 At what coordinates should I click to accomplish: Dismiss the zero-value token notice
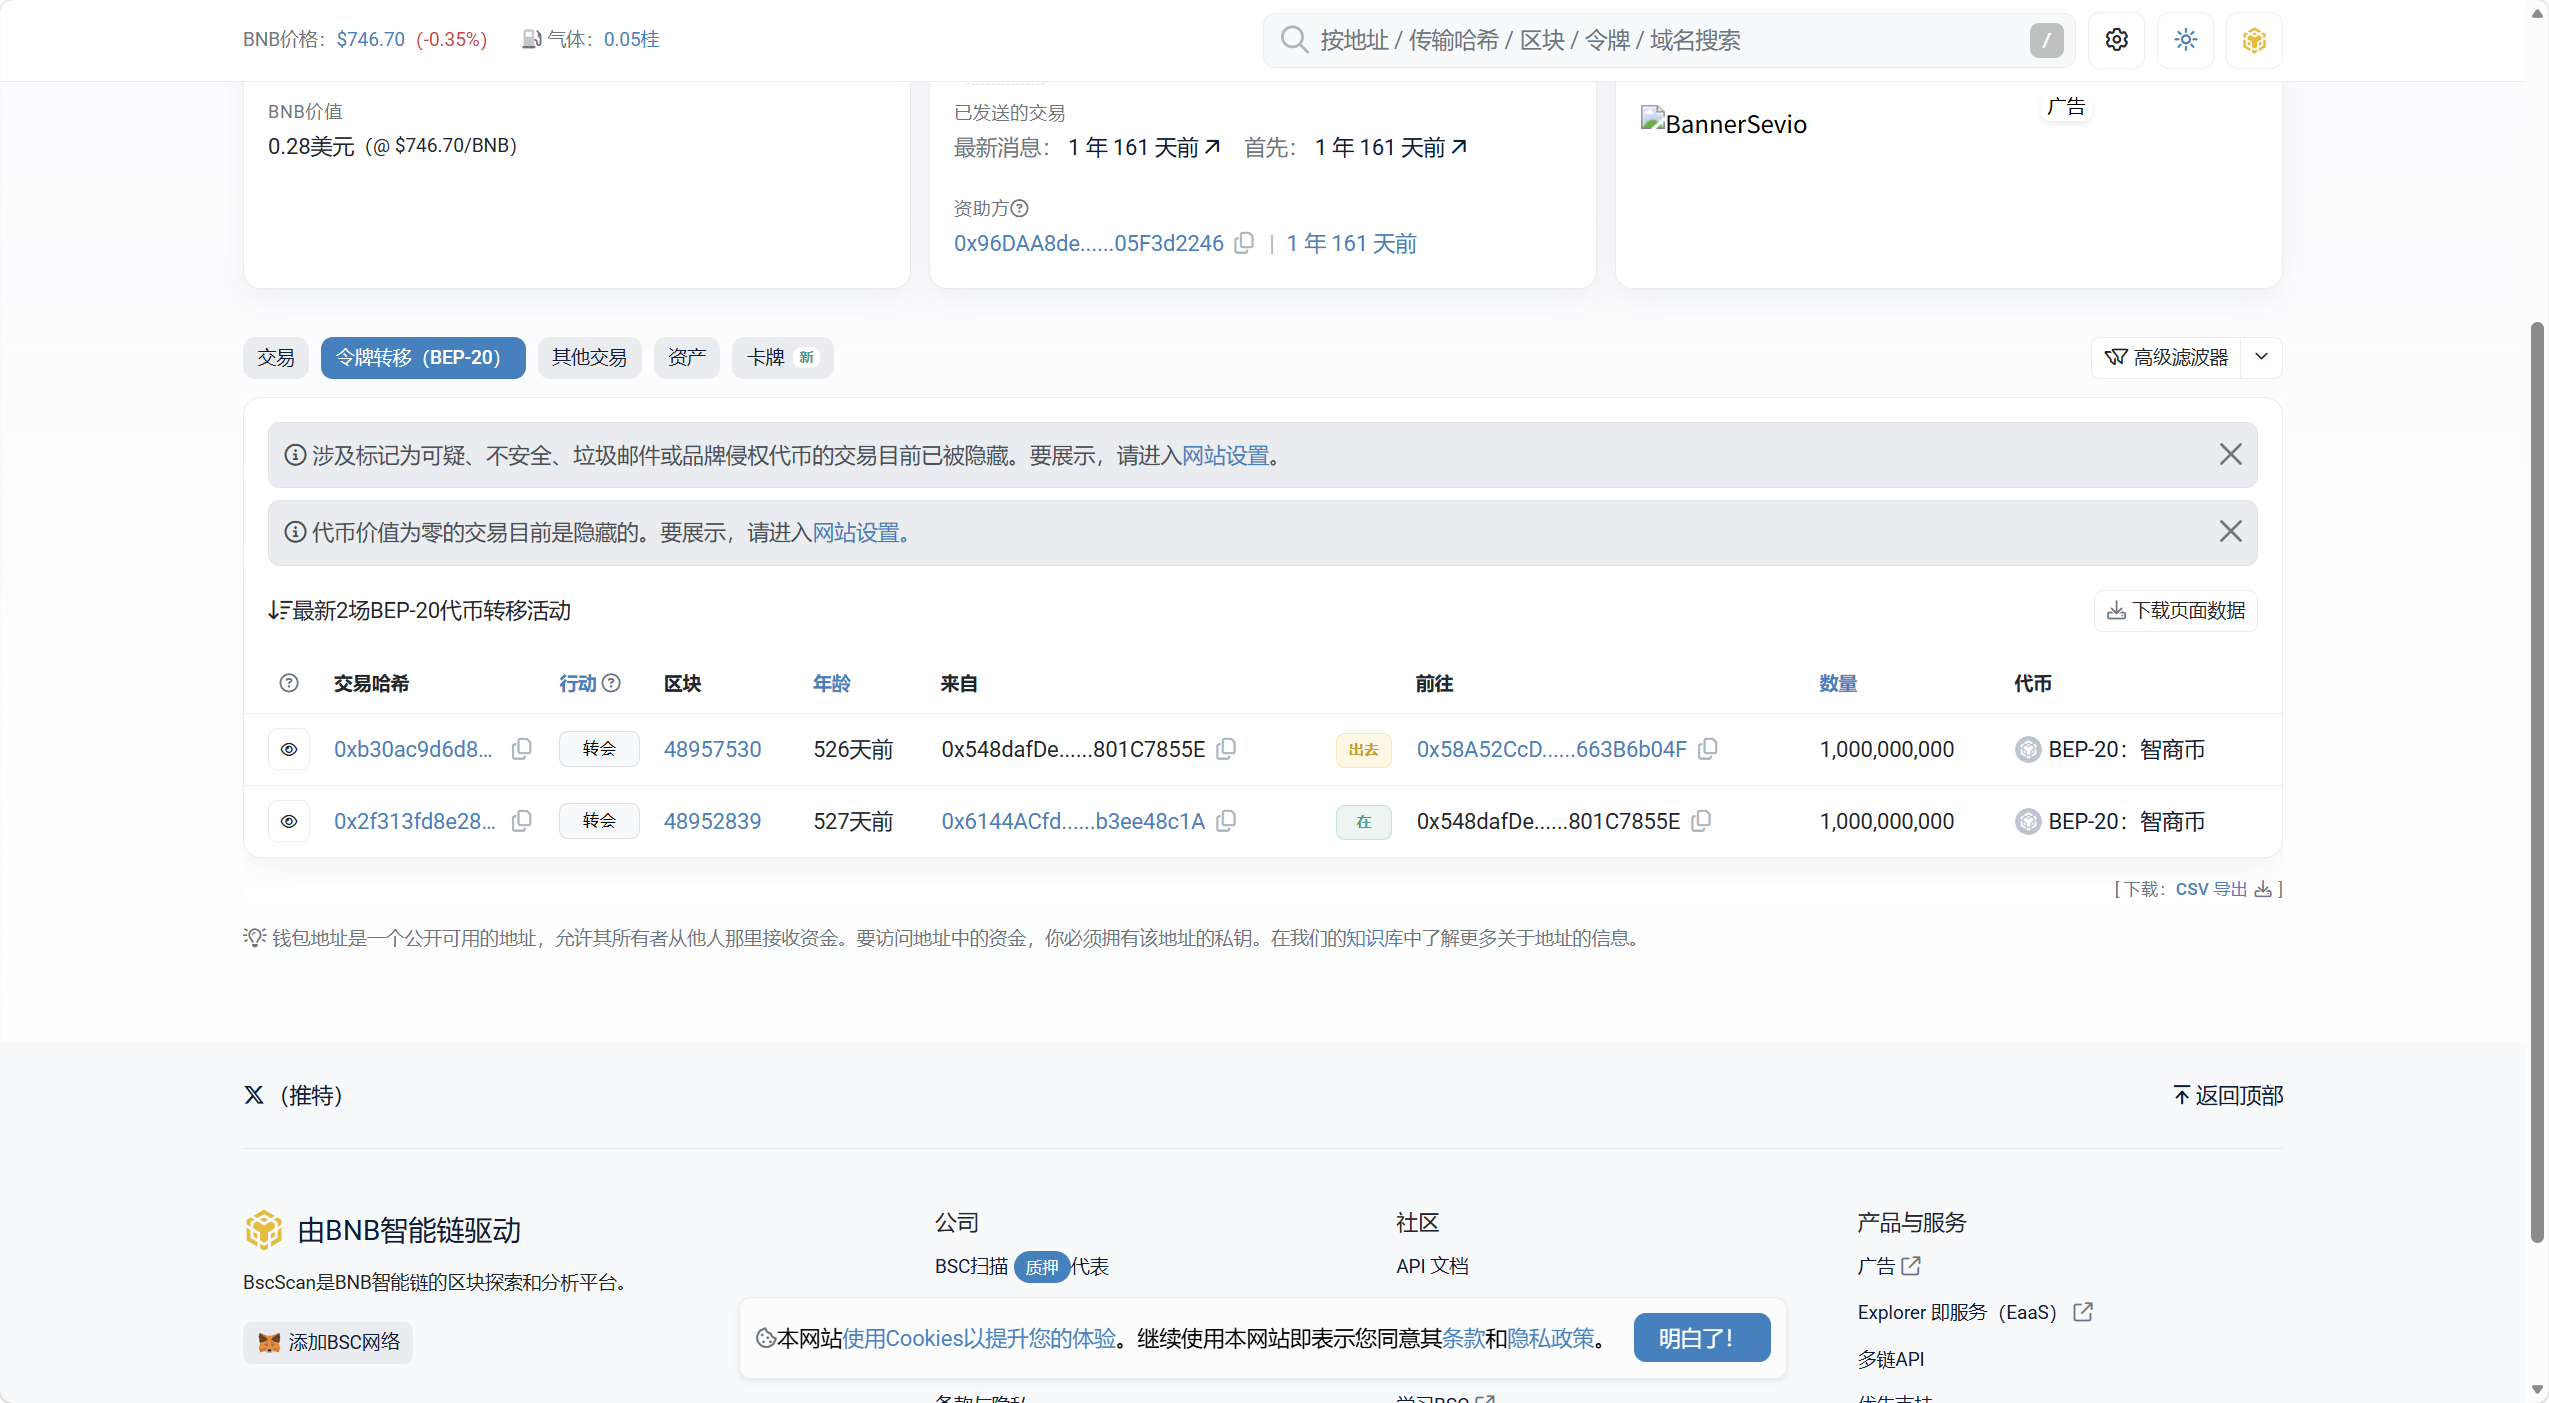click(x=2230, y=532)
